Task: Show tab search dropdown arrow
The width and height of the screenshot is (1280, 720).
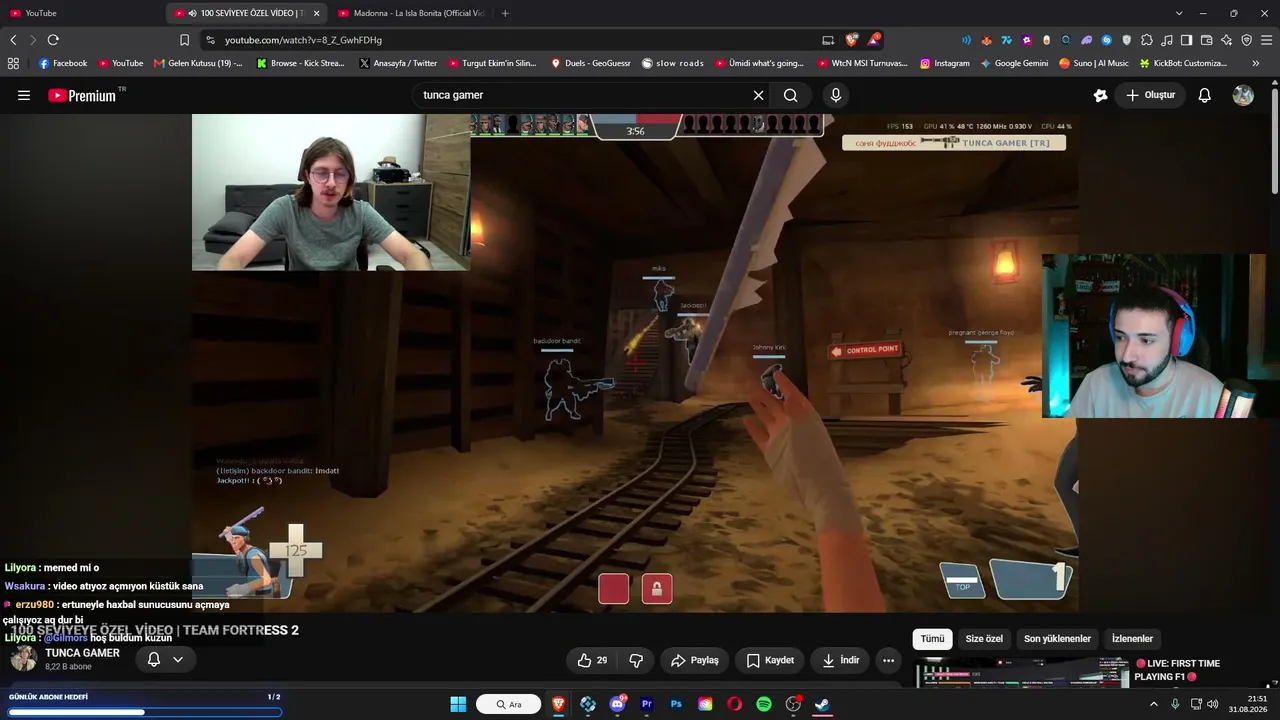Action: point(1179,13)
